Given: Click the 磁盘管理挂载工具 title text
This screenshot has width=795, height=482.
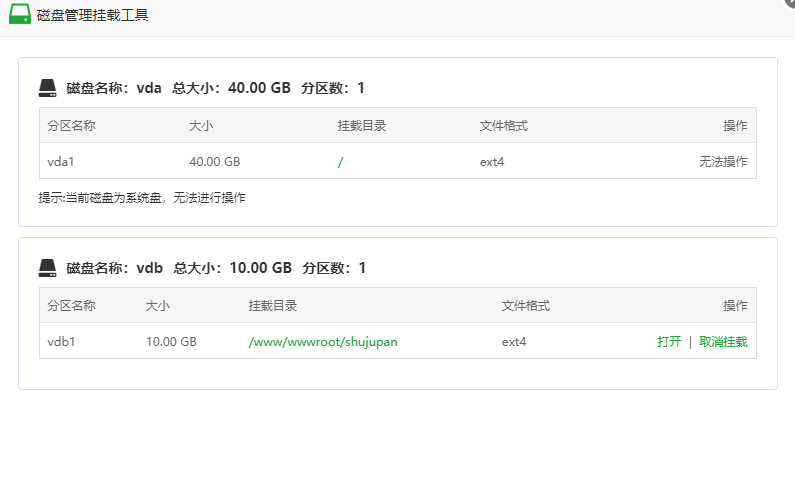Looking at the screenshot, I should pos(92,15).
